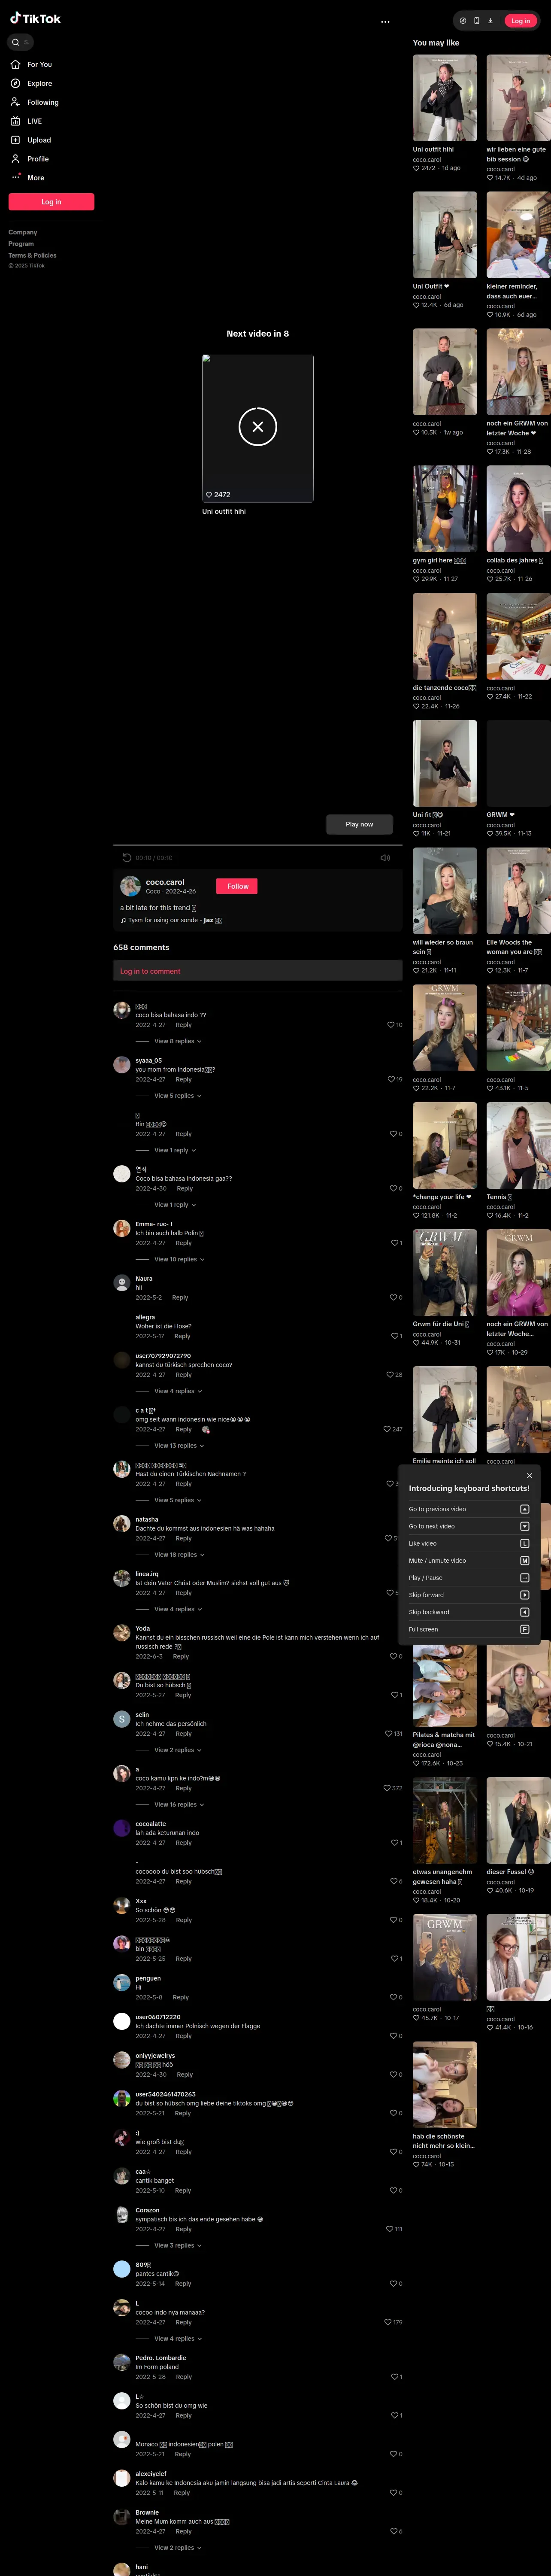551x2576 pixels.
Task: Click the TikTok coin icon in top bar
Action: click(x=463, y=20)
